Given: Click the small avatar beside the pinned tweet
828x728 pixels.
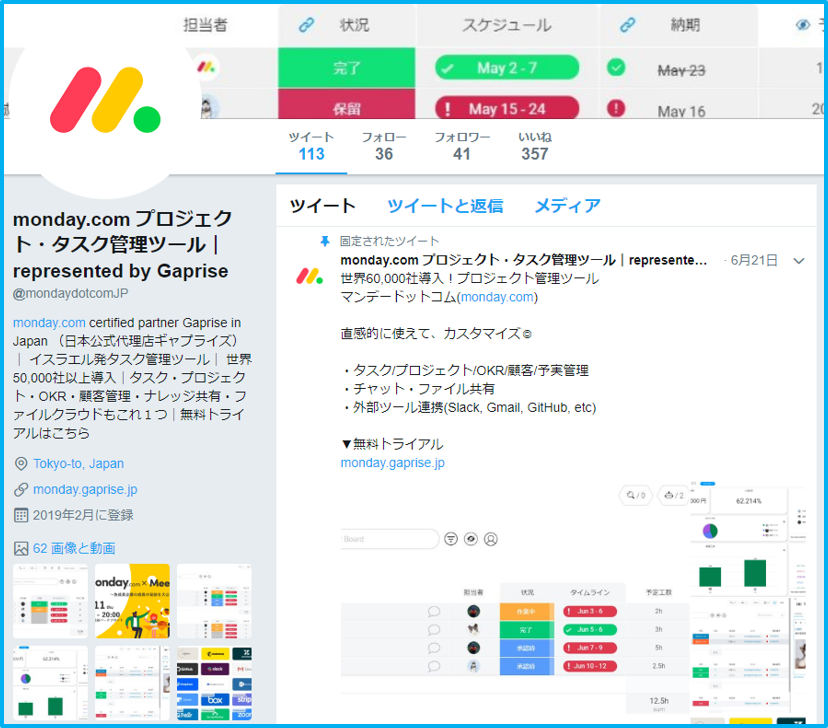Looking at the screenshot, I should click(308, 275).
